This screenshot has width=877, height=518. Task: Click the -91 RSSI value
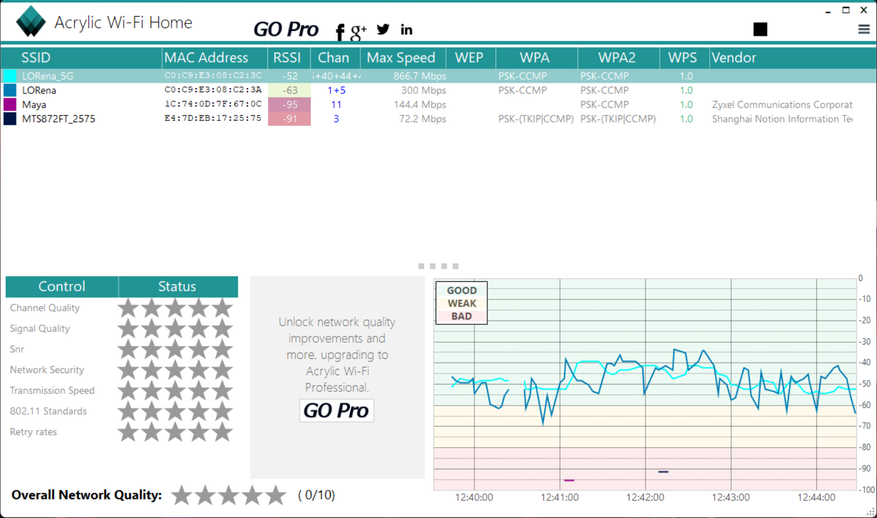coord(289,119)
